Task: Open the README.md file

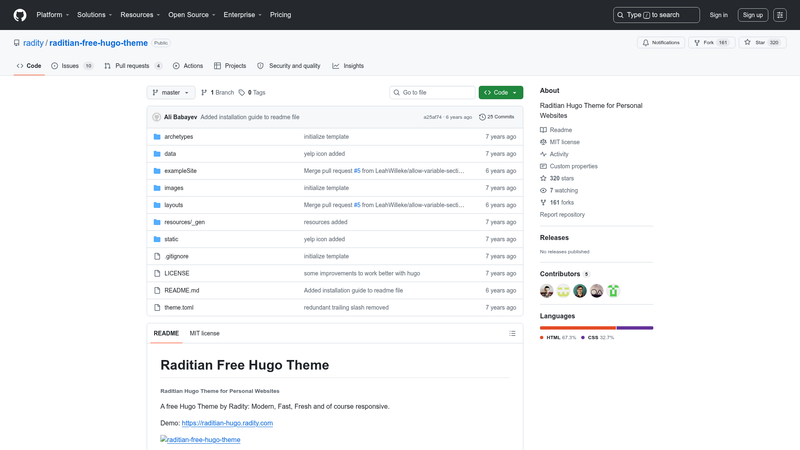Action: [x=182, y=290]
